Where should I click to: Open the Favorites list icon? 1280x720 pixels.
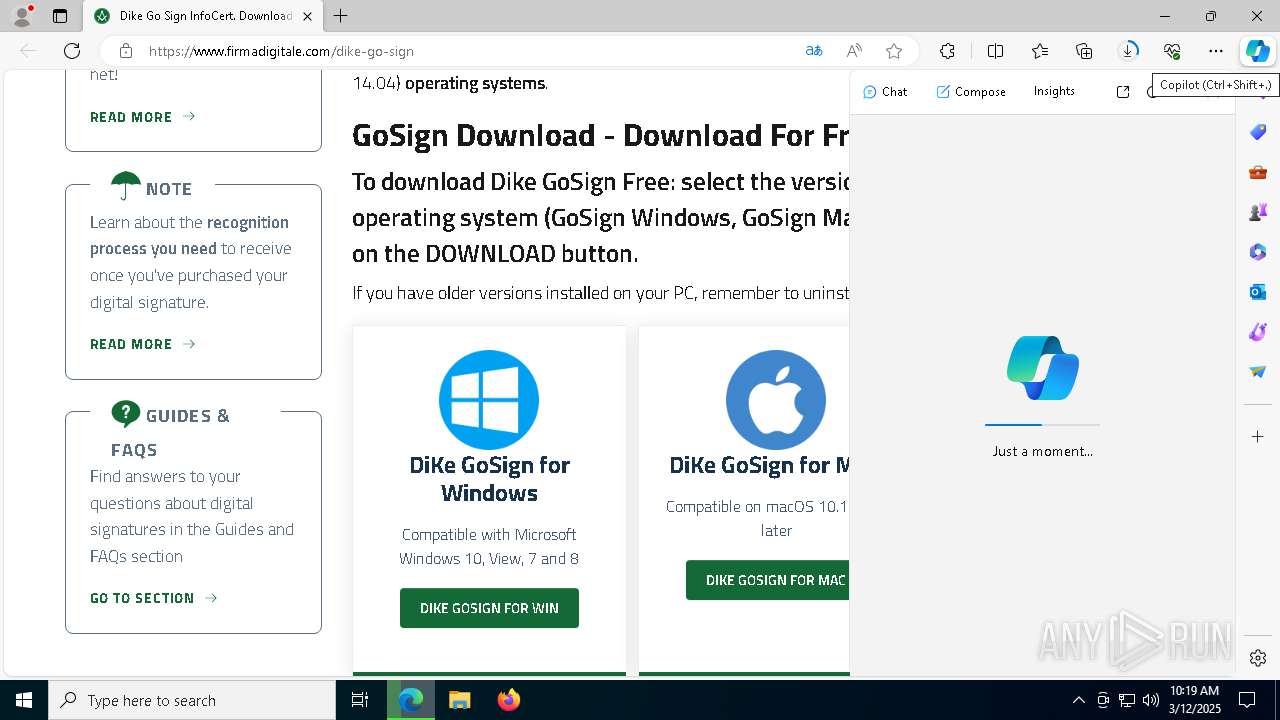point(1040,51)
